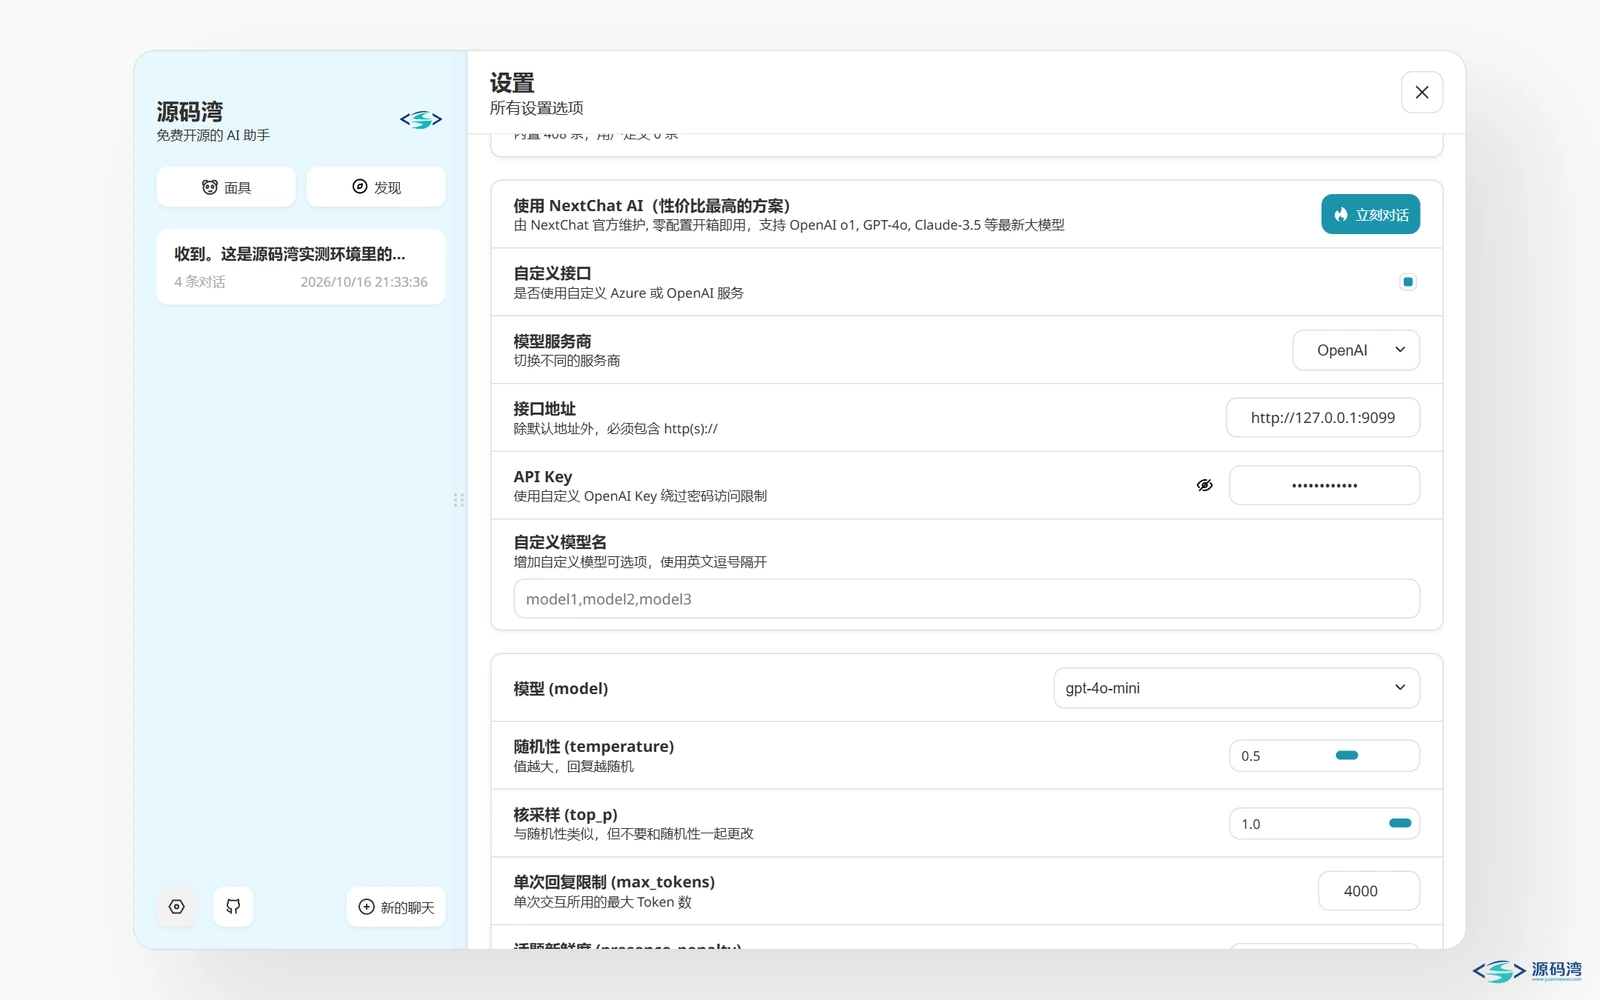
Task: Open the 发现 discover button
Action: 376,187
